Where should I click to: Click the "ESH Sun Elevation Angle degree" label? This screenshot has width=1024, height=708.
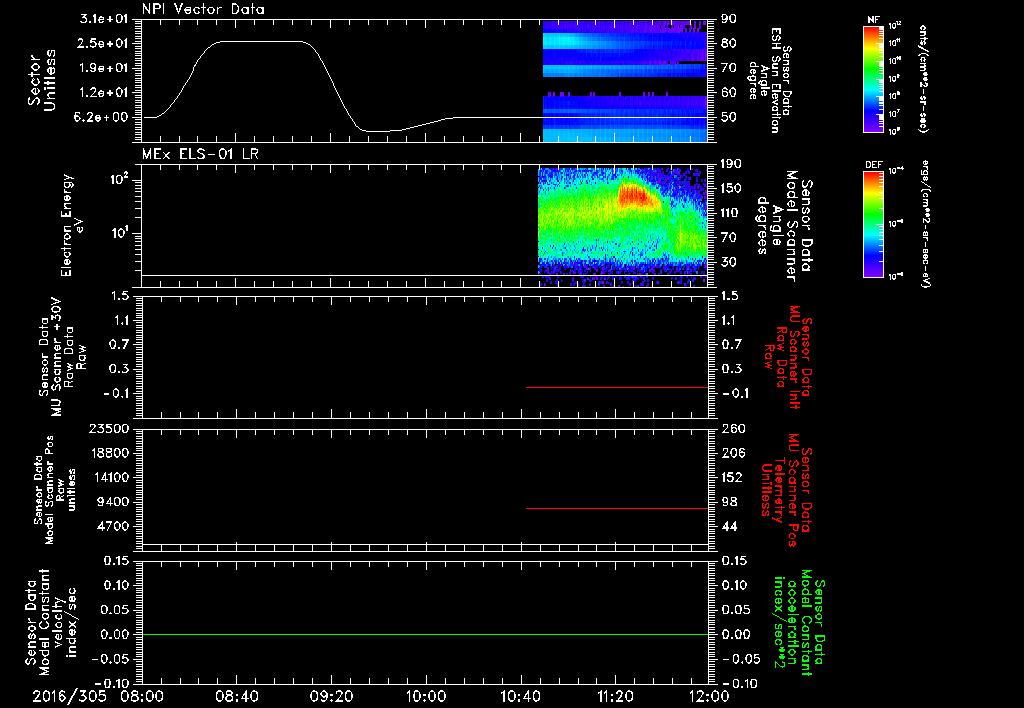[x=769, y=80]
